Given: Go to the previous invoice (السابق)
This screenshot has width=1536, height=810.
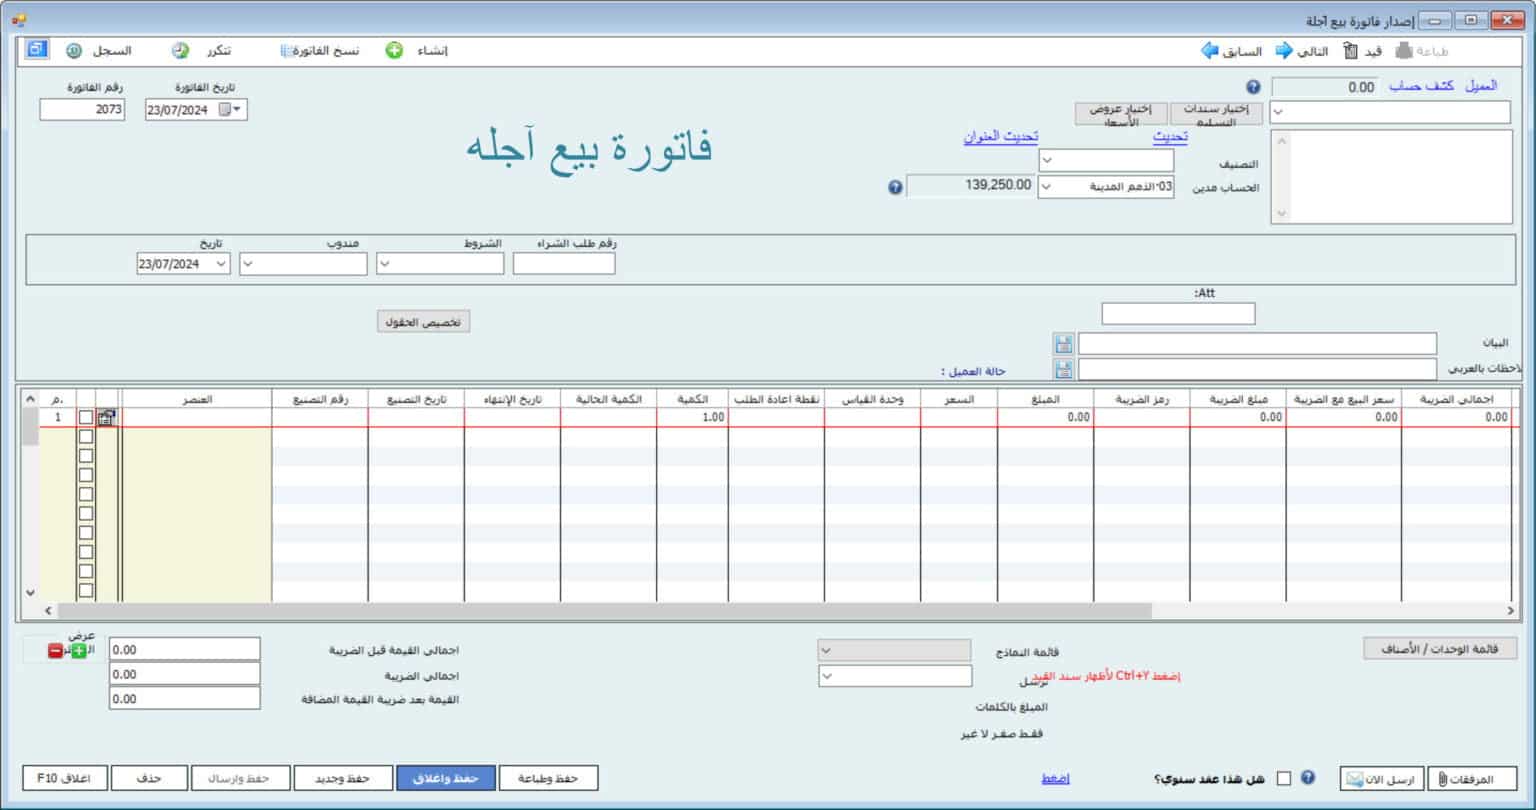Looking at the screenshot, I should tap(1232, 51).
